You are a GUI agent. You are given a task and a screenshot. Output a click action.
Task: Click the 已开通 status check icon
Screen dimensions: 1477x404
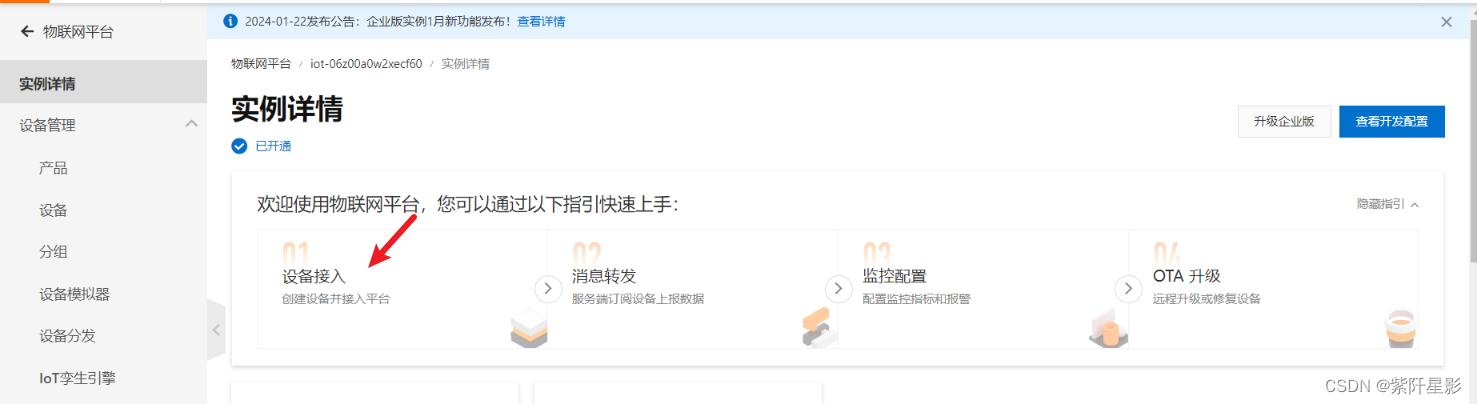(239, 146)
